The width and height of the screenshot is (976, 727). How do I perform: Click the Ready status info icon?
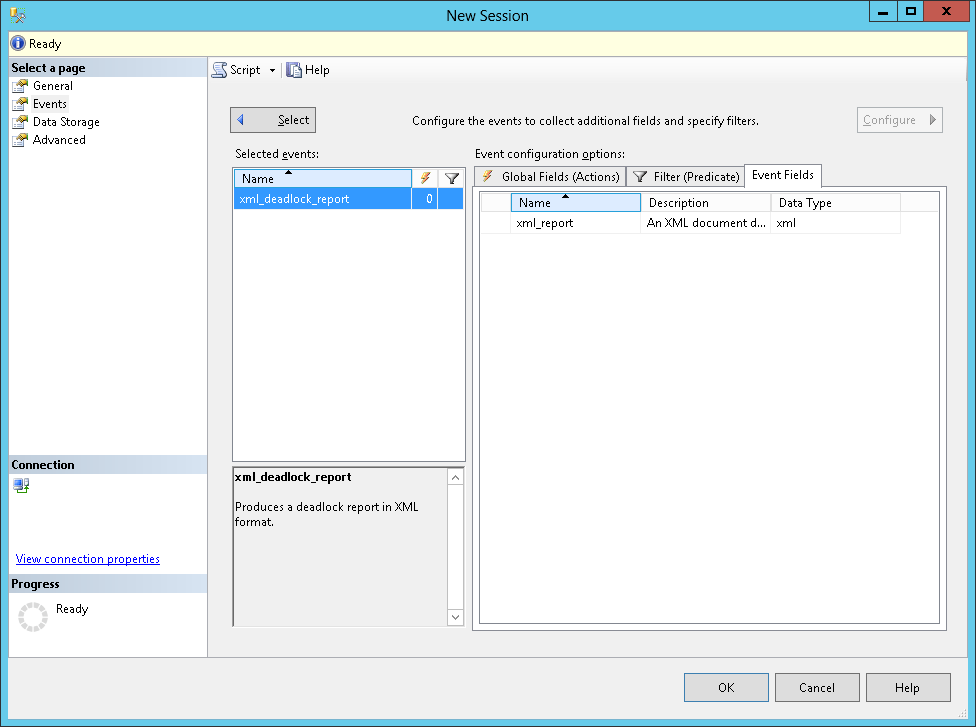(15, 43)
